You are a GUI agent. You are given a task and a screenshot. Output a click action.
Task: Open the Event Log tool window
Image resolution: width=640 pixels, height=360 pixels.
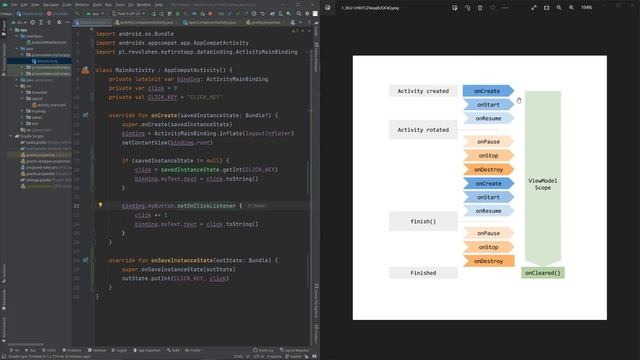coord(263,350)
